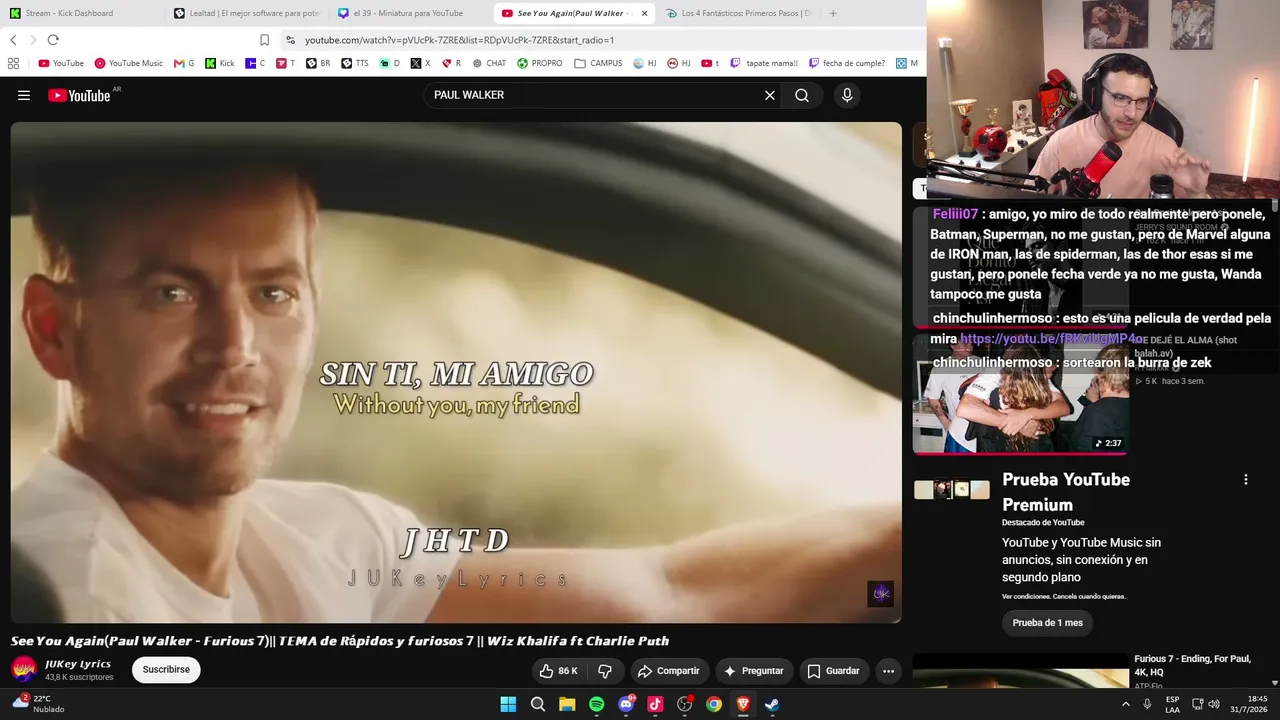The height and width of the screenshot is (720, 1280).
Task: Open Windows taskbar search
Action: click(538, 704)
